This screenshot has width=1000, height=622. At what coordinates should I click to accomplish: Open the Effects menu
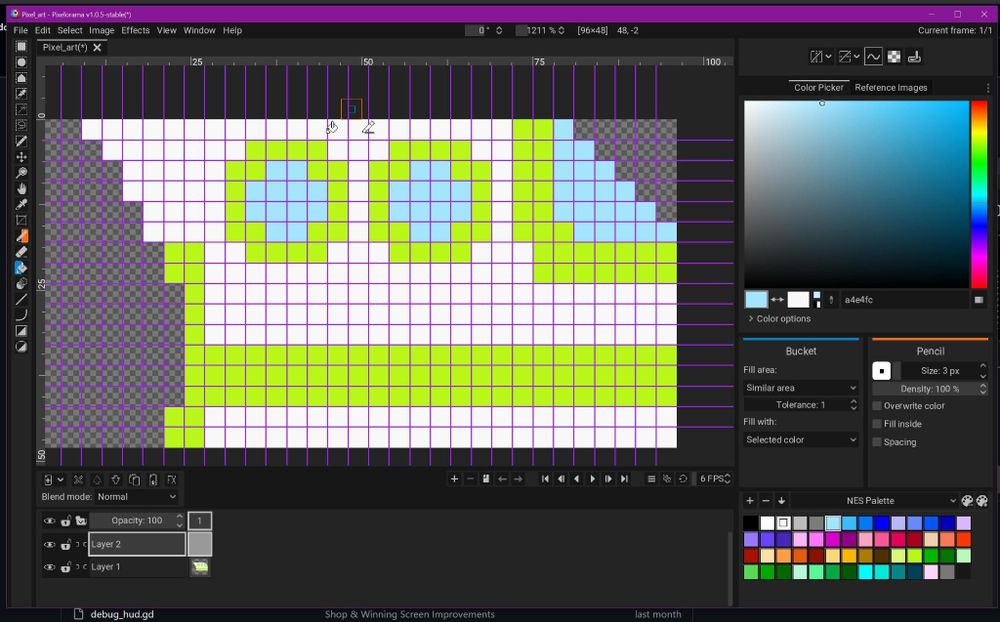135,30
